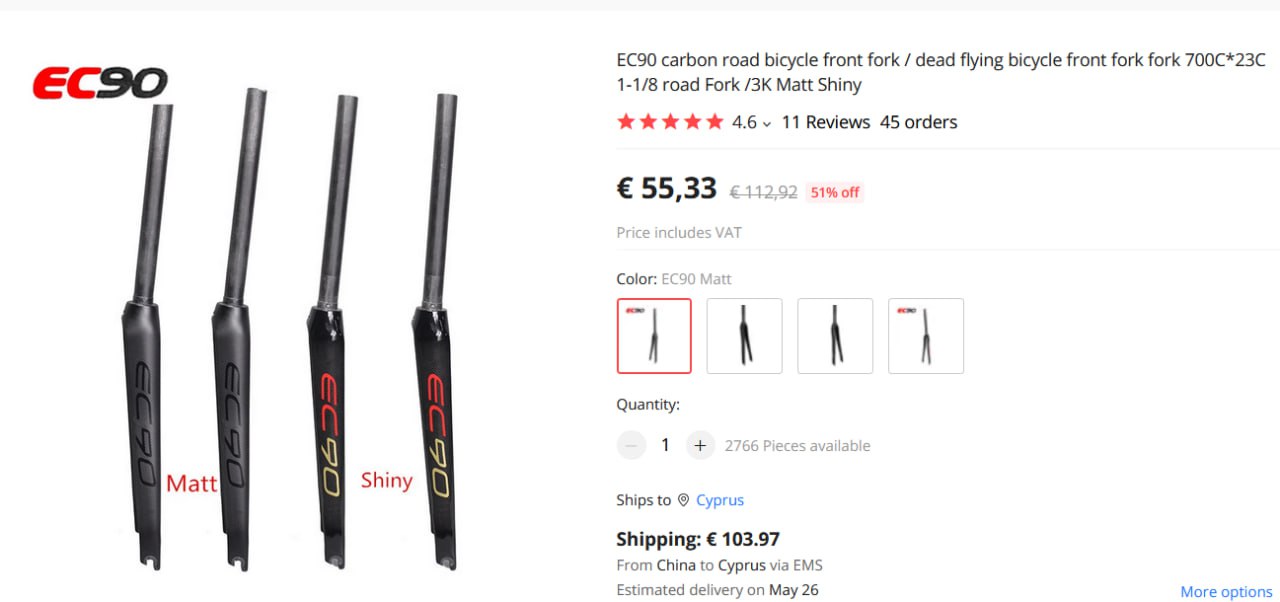The height and width of the screenshot is (602, 1280).
Task: Decrease quantity with the minus button
Action: [x=631, y=445]
